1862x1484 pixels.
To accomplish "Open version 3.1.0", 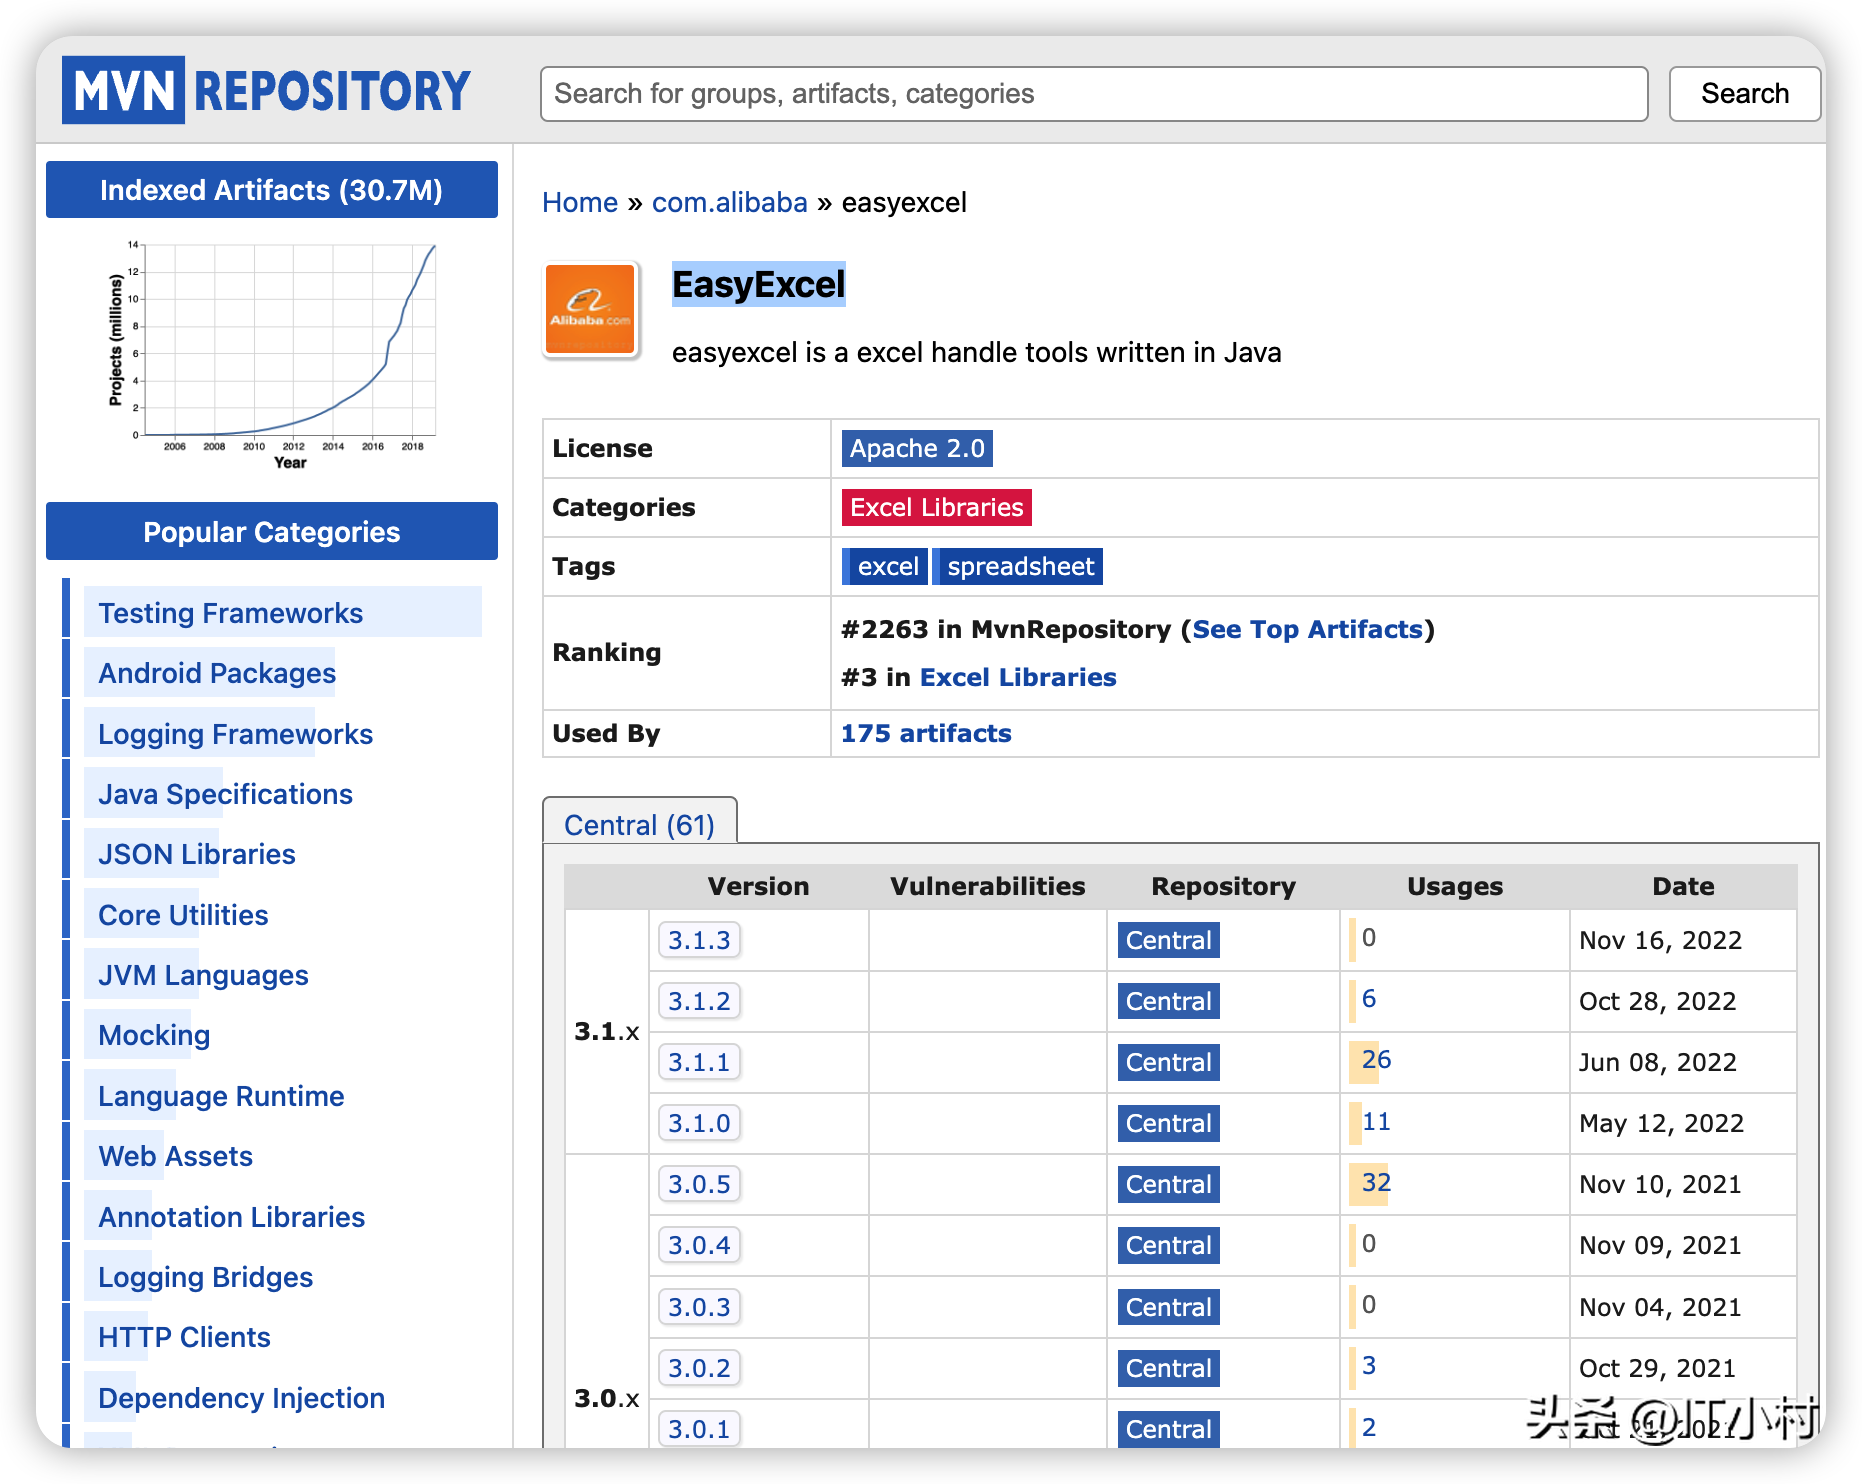I will pyautogui.click(x=700, y=1124).
